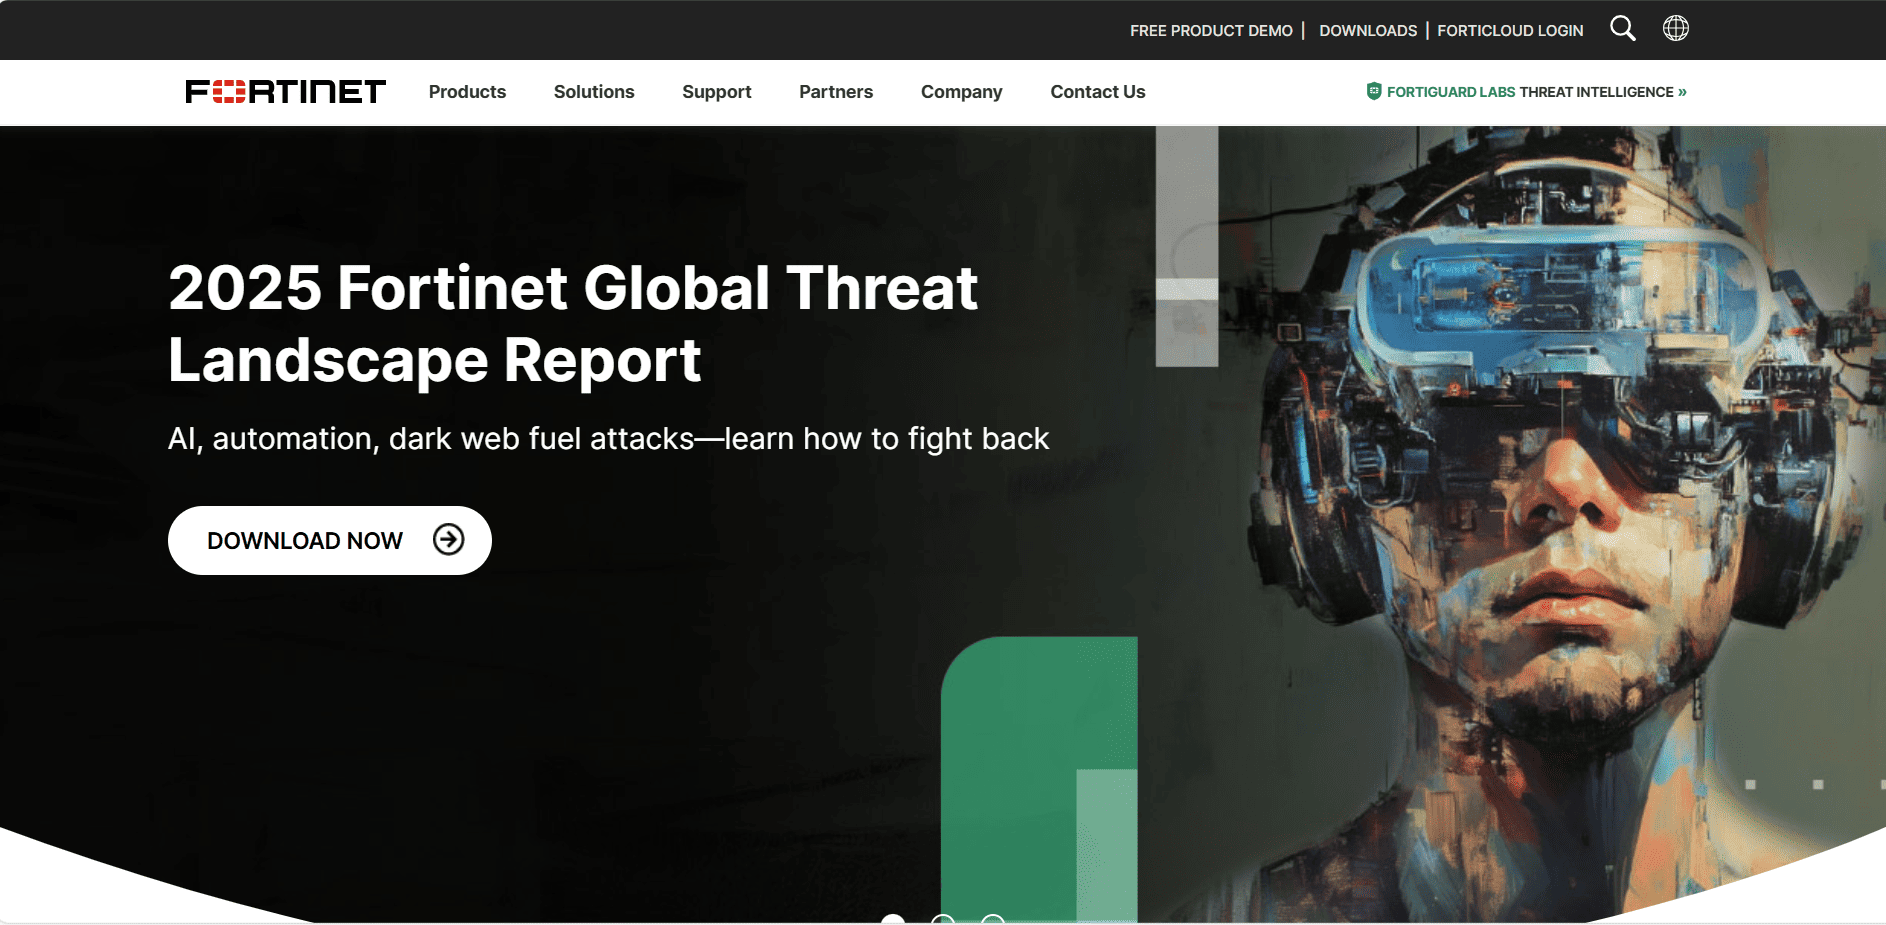Open the Support menu
Image resolution: width=1886 pixels, height=925 pixels.
[717, 92]
